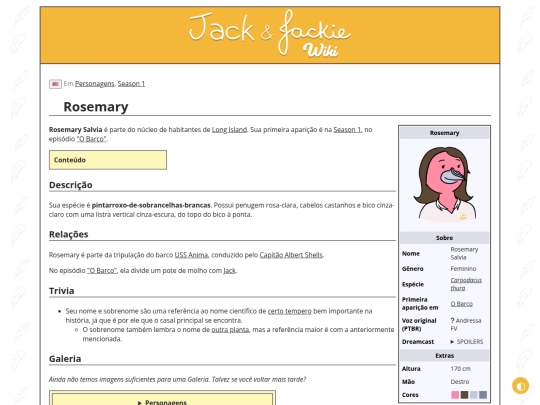Click the pink color swatch
540x405 pixels.
pos(455,395)
